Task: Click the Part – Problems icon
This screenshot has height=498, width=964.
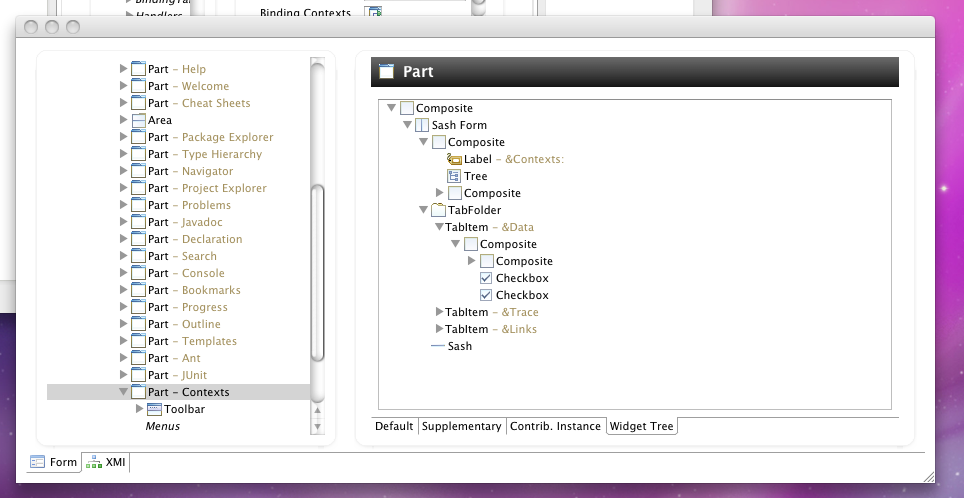Action: click(138, 205)
